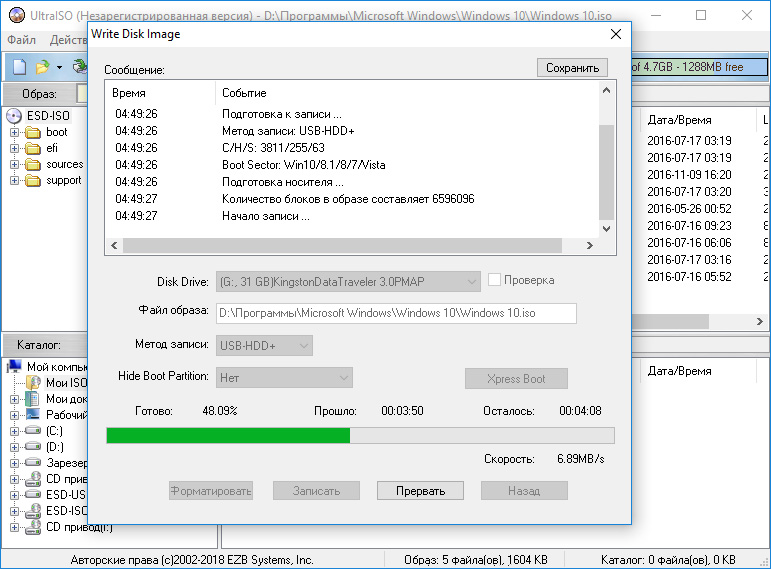Click the disc capacity bar showing 1288MB free
771x569 pixels.
699,67
